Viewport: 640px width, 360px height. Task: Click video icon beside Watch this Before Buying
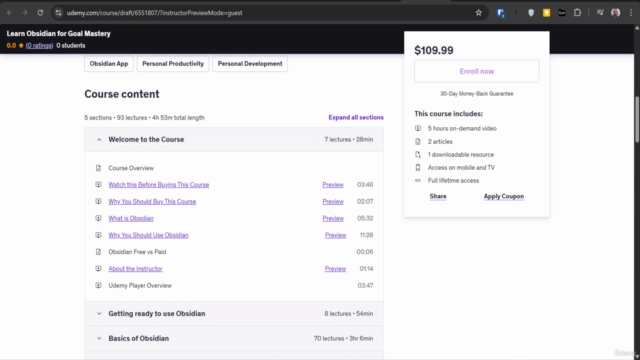coord(98,184)
